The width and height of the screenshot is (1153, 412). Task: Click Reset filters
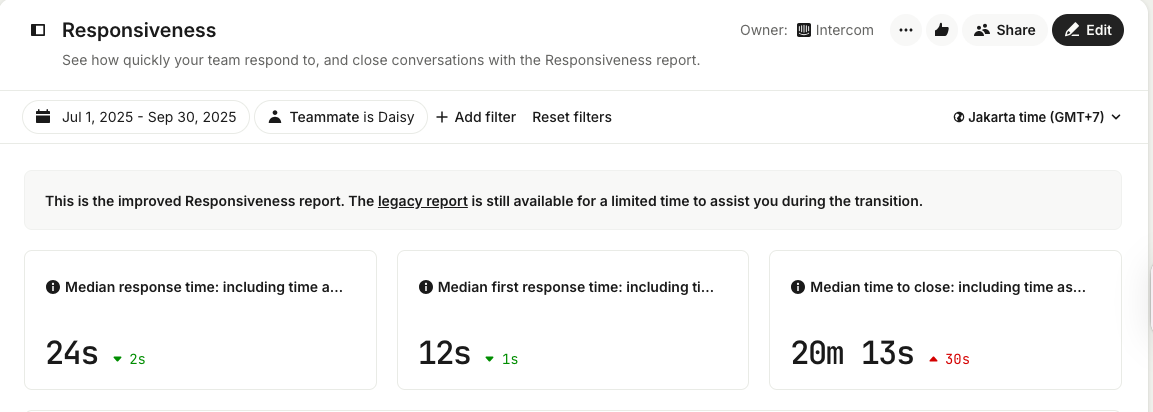click(572, 117)
